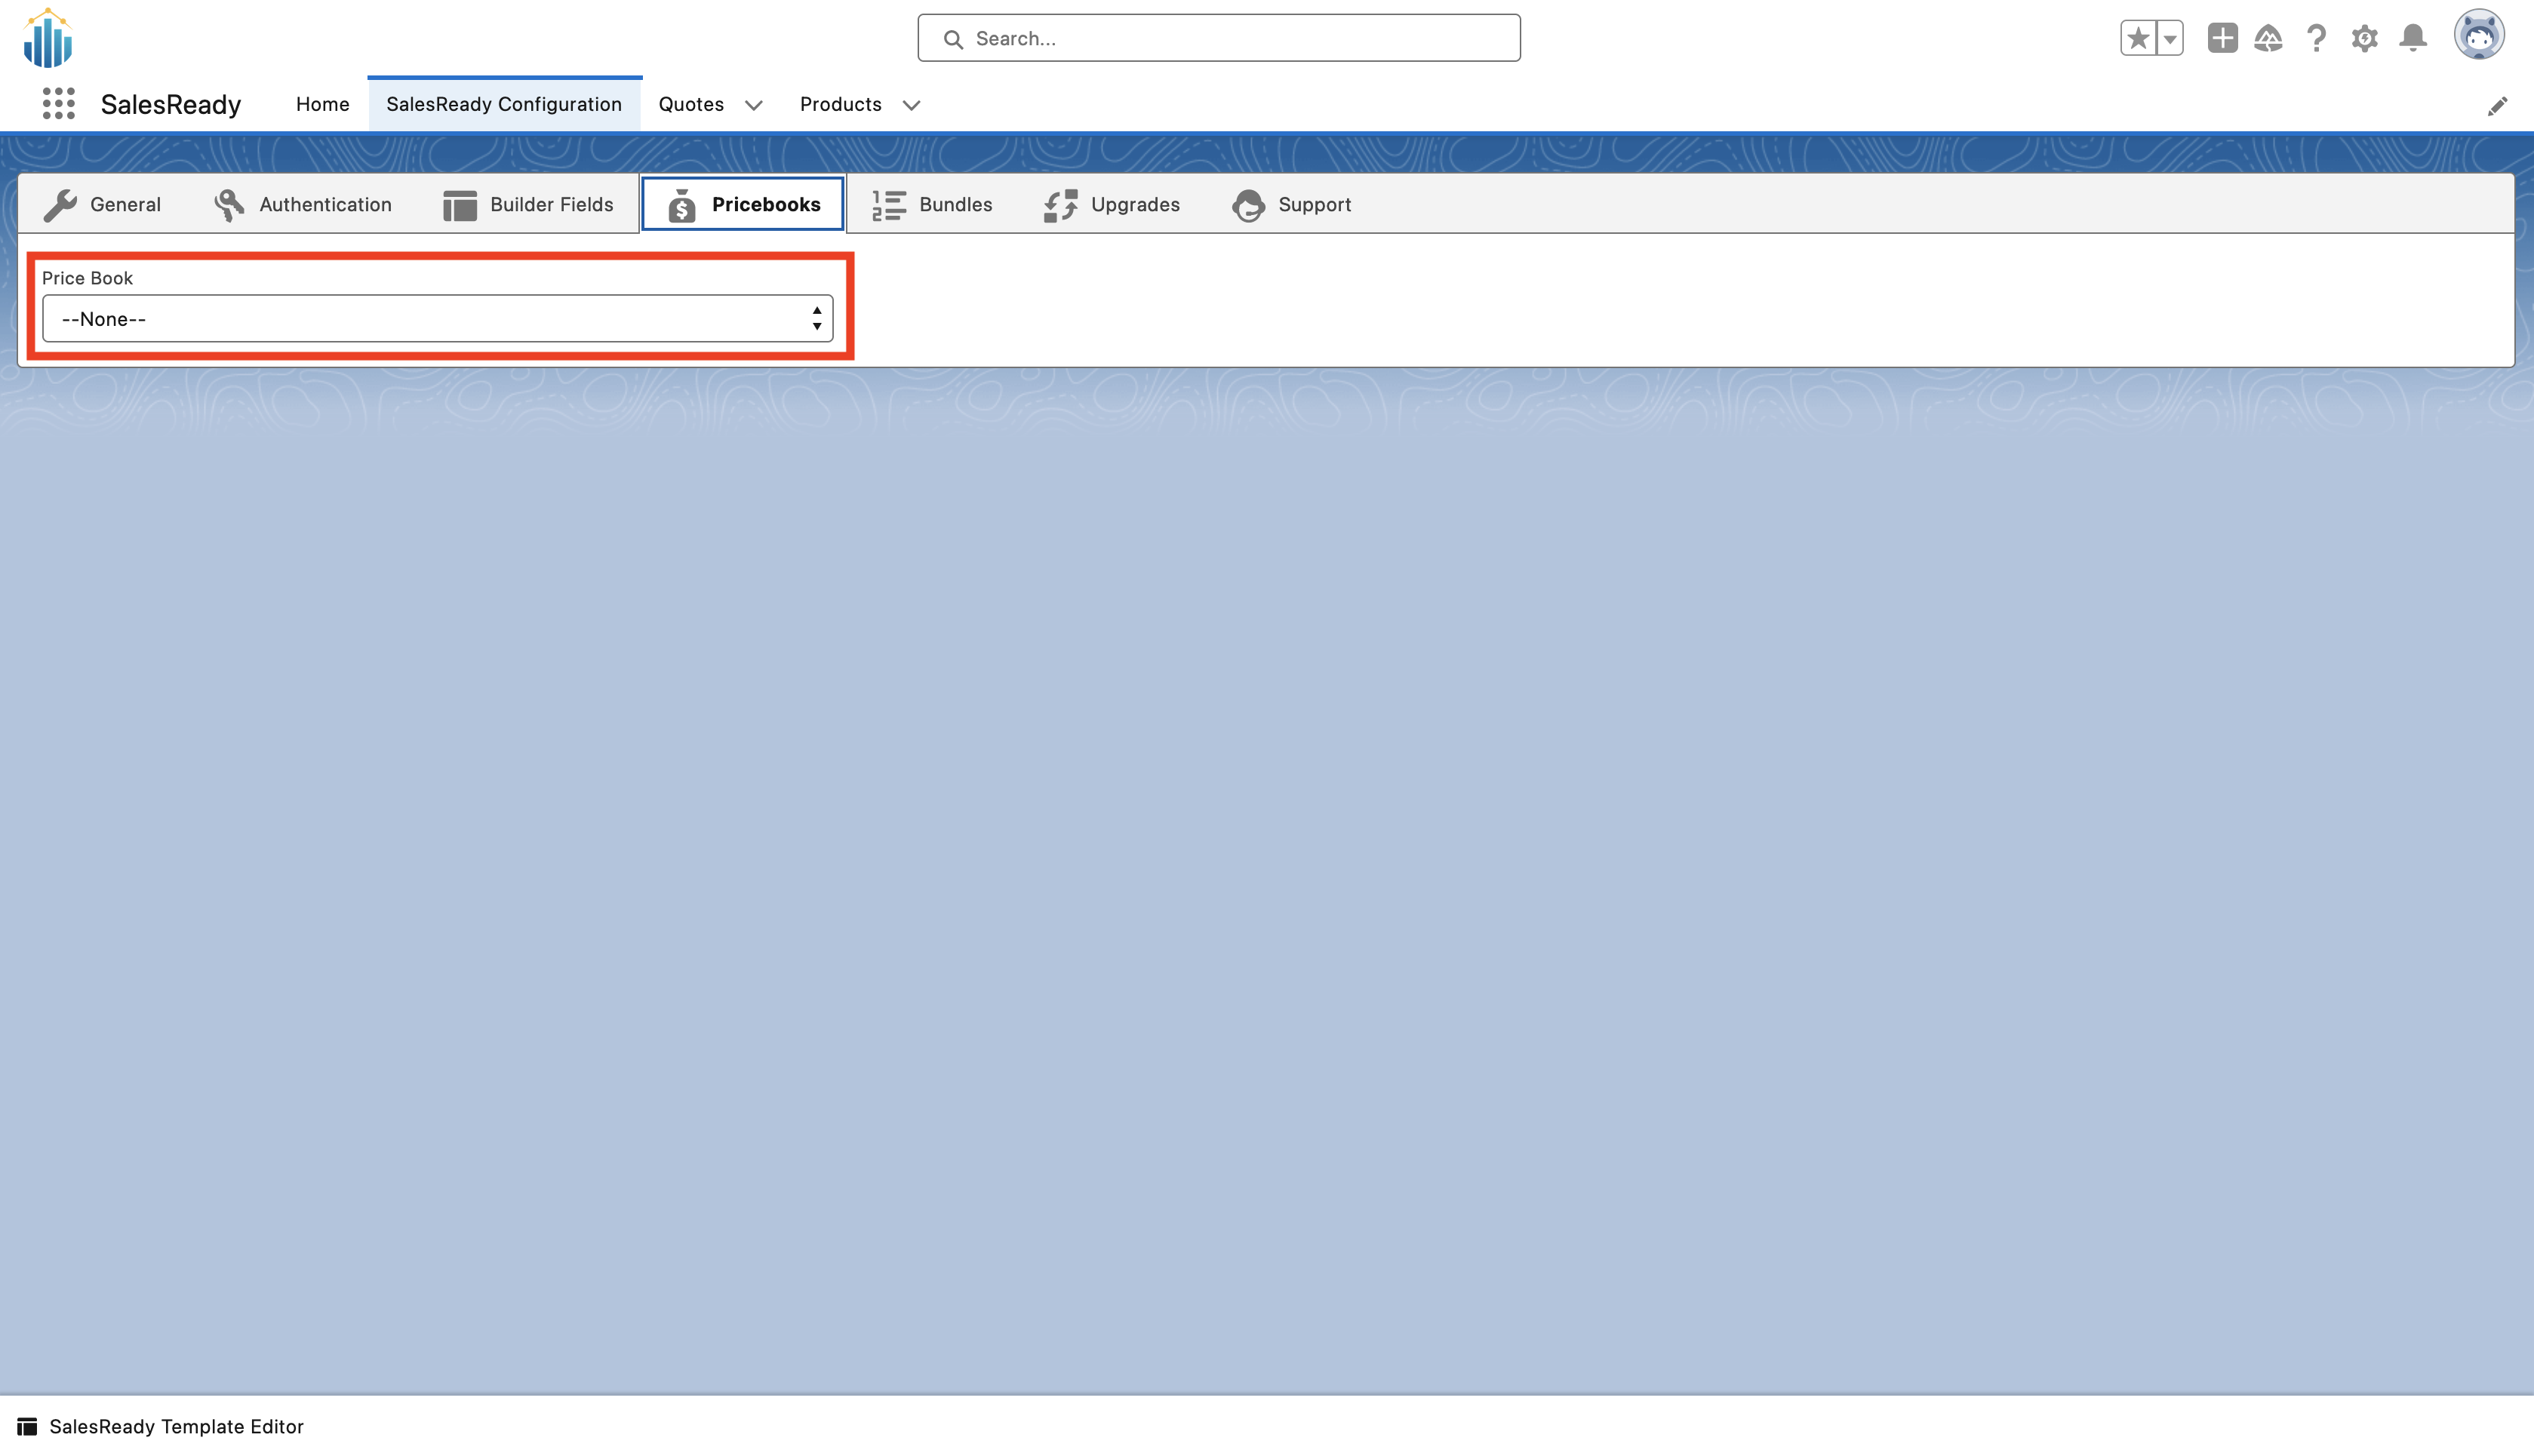Open the Builder Fields tab
Image resolution: width=2534 pixels, height=1456 pixels.
click(528, 204)
